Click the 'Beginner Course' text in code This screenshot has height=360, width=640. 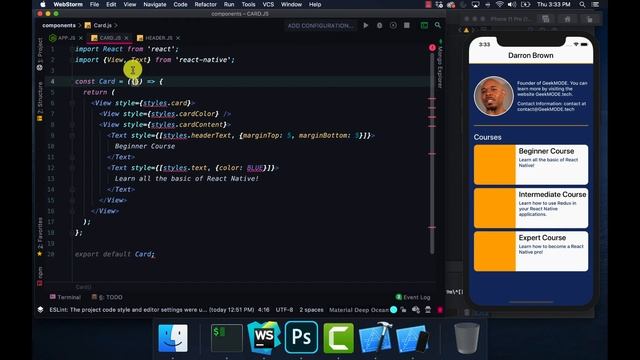(x=144, y=146)
